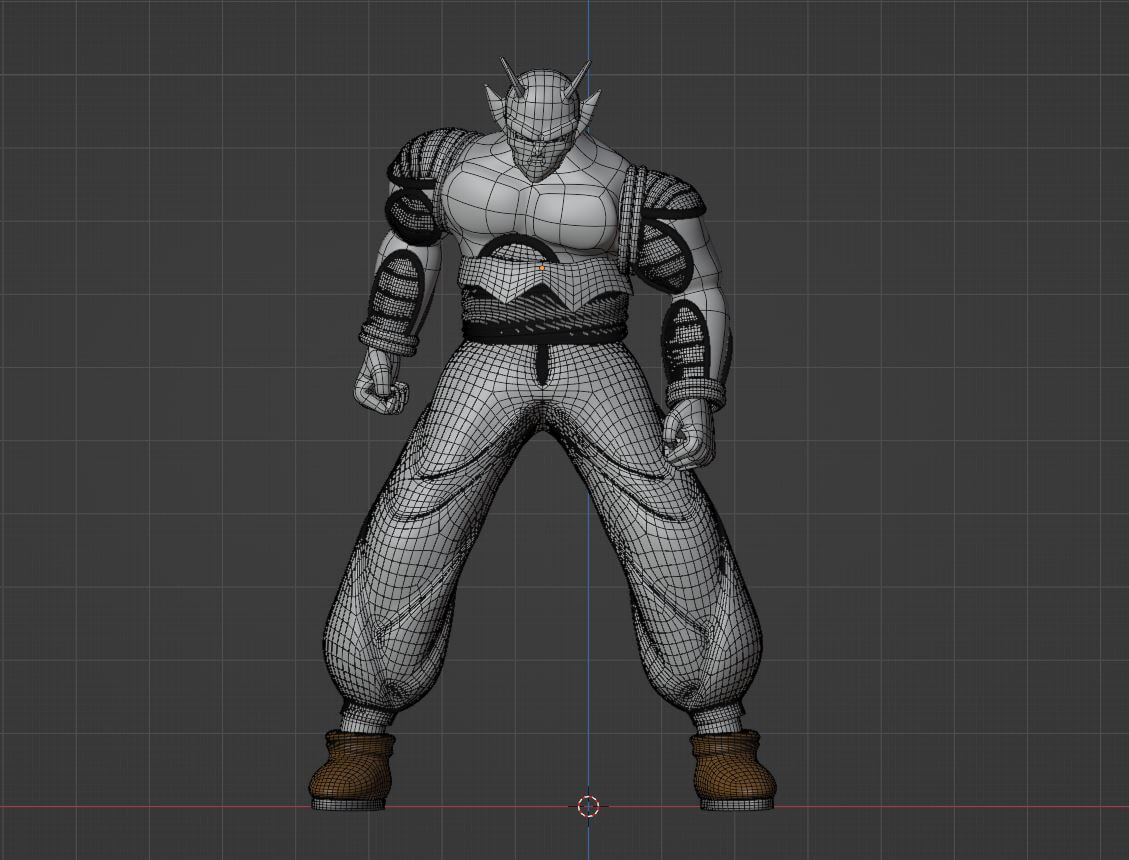Image resolution: width=1129 pixels, height=860 pixels.
Task: Click the clenched fist on screen left
Action: (380, 381)
